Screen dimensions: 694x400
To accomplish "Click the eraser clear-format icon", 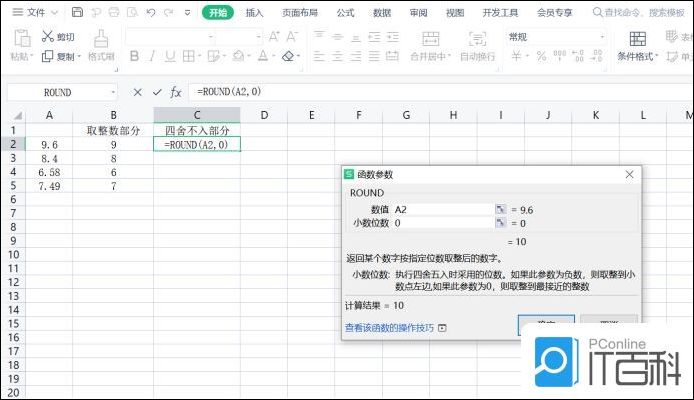I will (x=288, y=56).
